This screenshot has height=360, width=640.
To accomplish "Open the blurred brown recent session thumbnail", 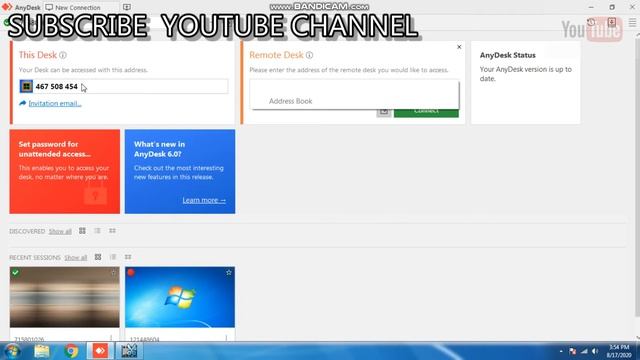I will click(x=65, y=297).
